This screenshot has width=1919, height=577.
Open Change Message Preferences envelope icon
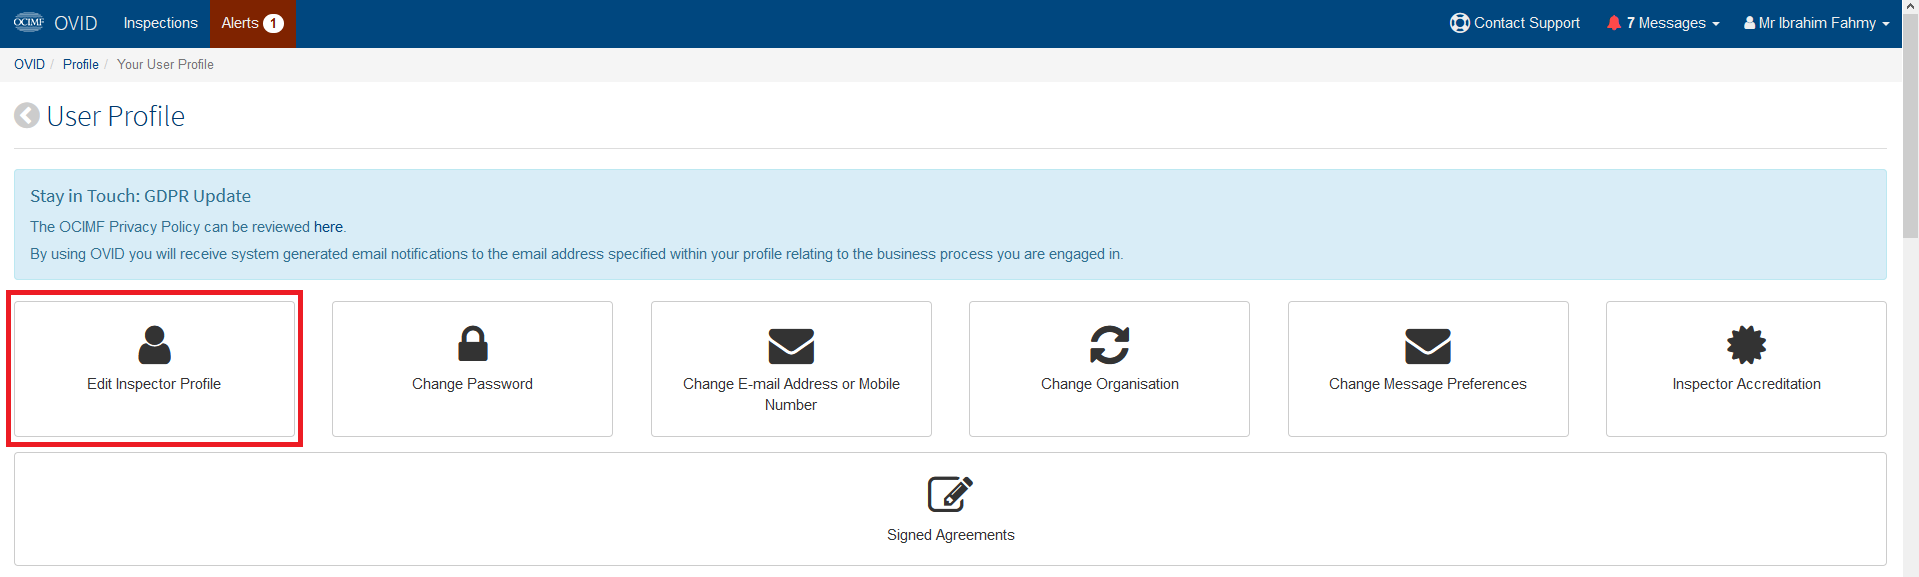1427,346
